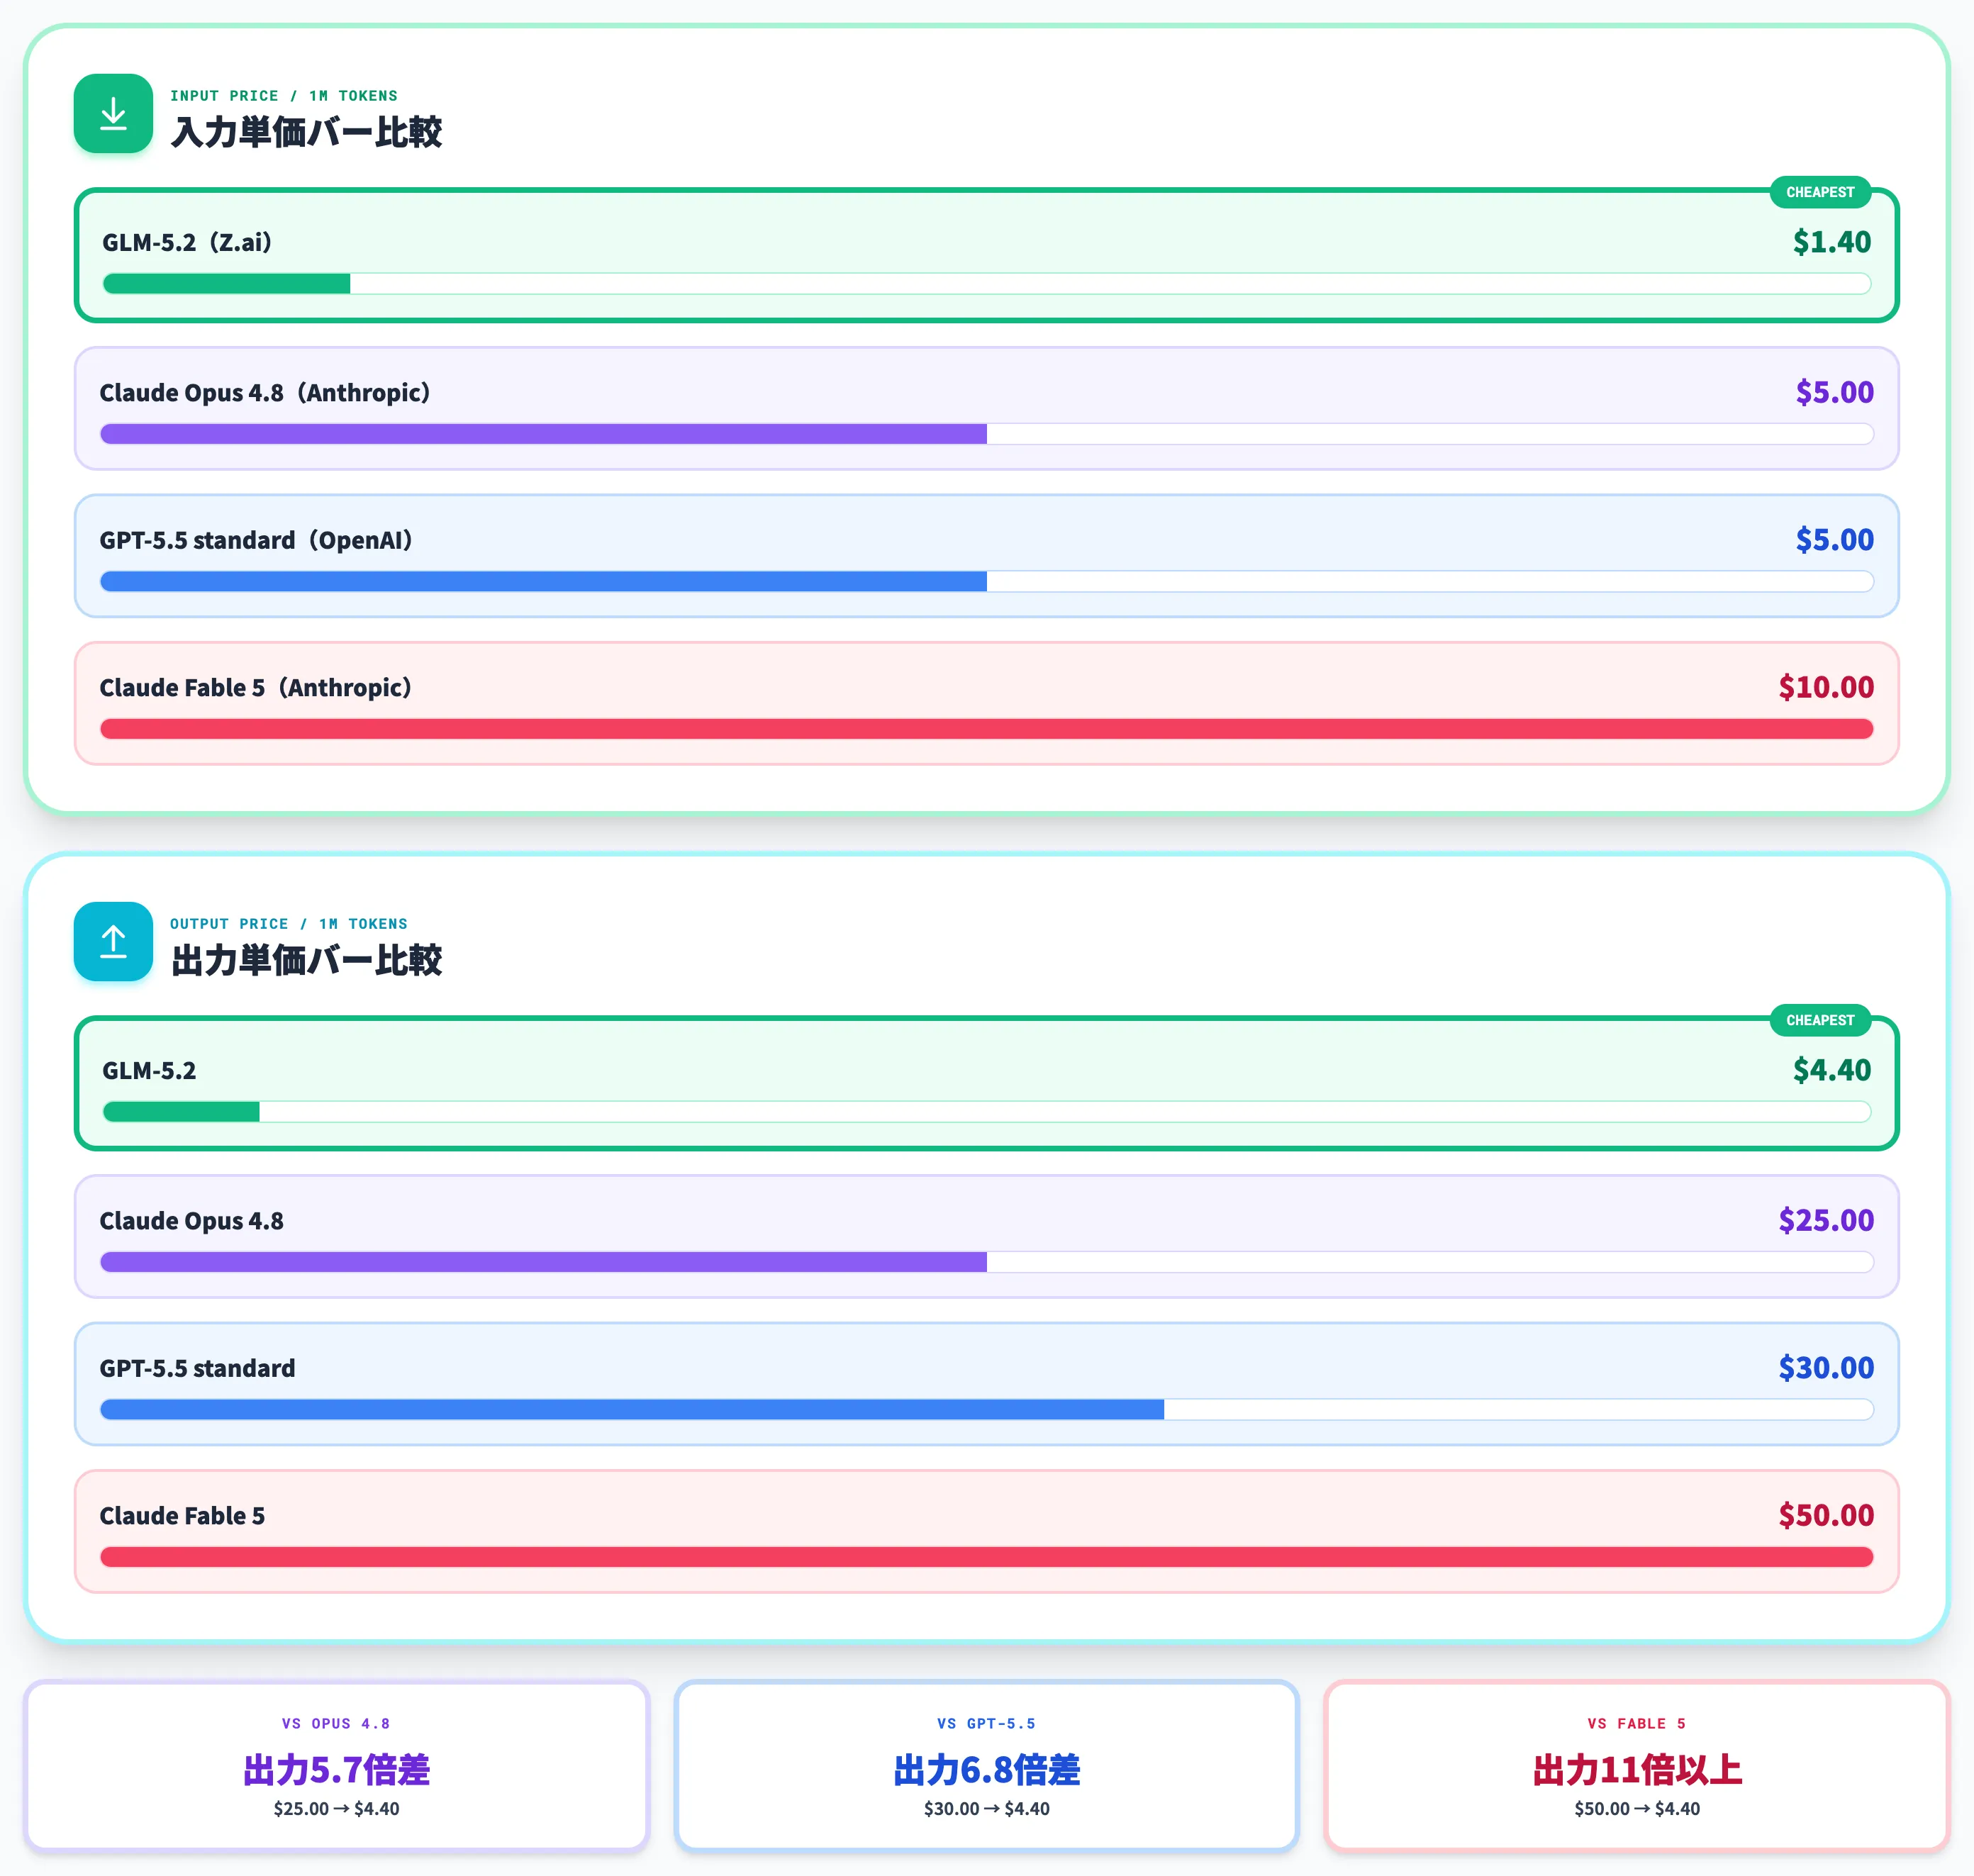Click the VS GPT-5.5 label
The width and height of the screenshot is (1974, 1876).
coord(986,1724)
